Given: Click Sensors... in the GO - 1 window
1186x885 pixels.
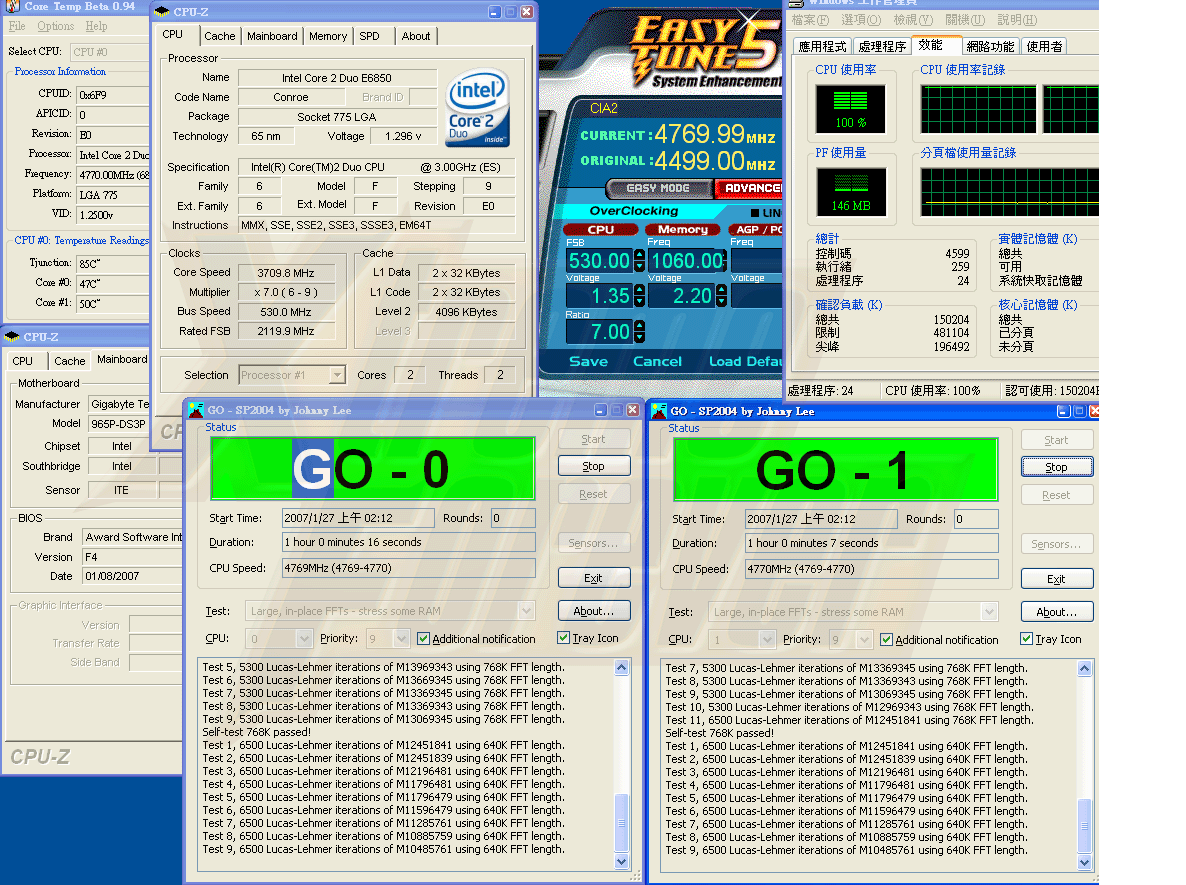Looking at the screenshot, I should [x=1057, y=544].
